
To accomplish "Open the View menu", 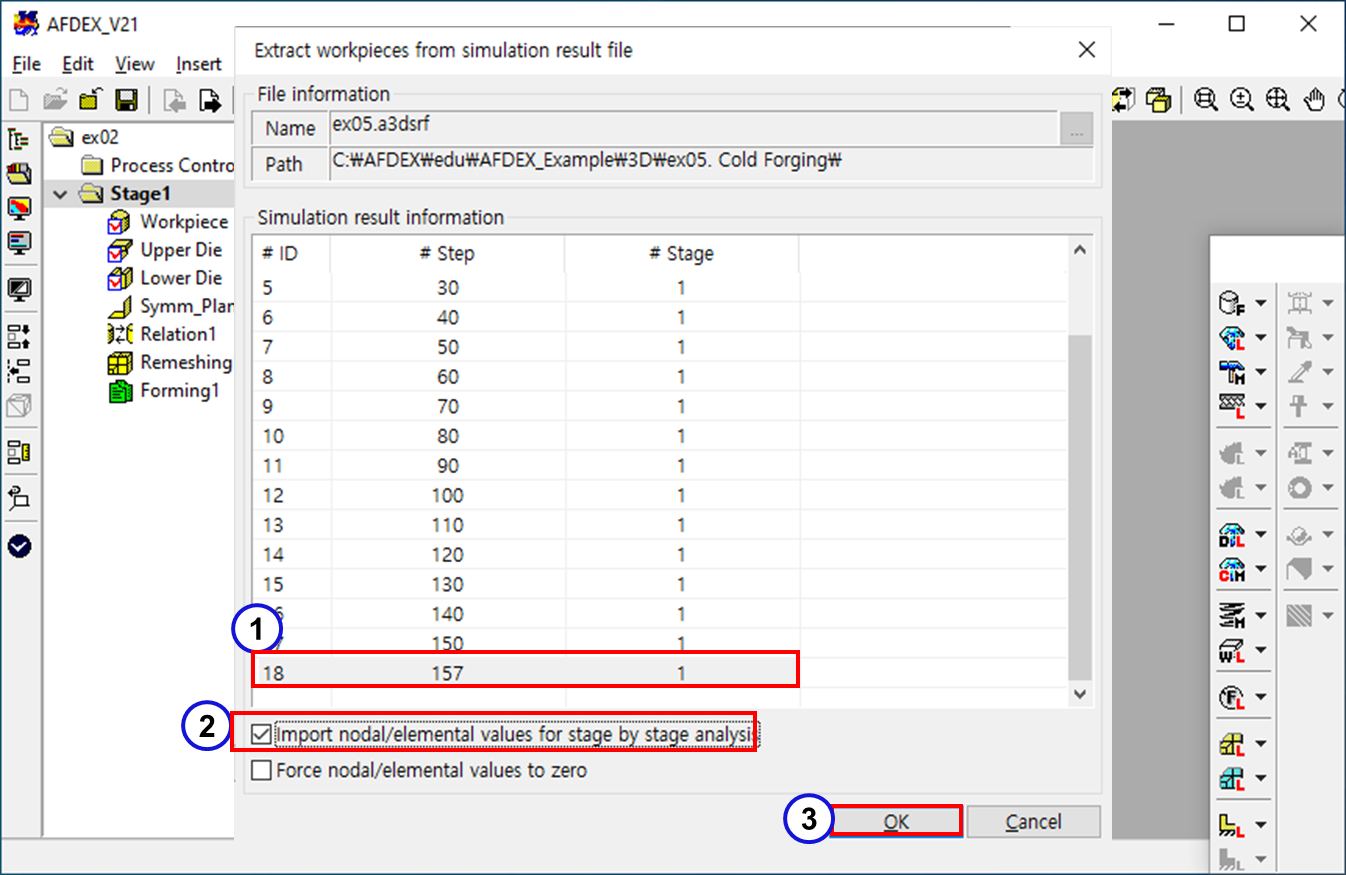I will point(134,64).
